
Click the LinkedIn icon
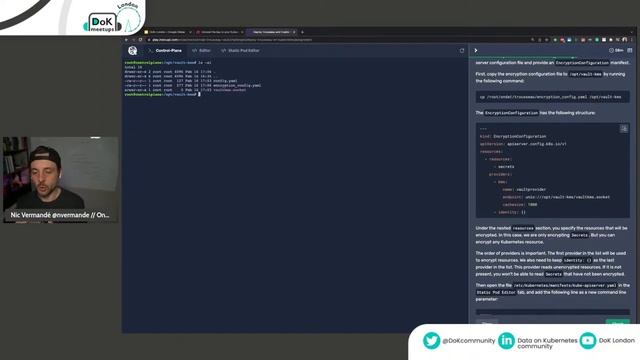(x=506, y=340)
